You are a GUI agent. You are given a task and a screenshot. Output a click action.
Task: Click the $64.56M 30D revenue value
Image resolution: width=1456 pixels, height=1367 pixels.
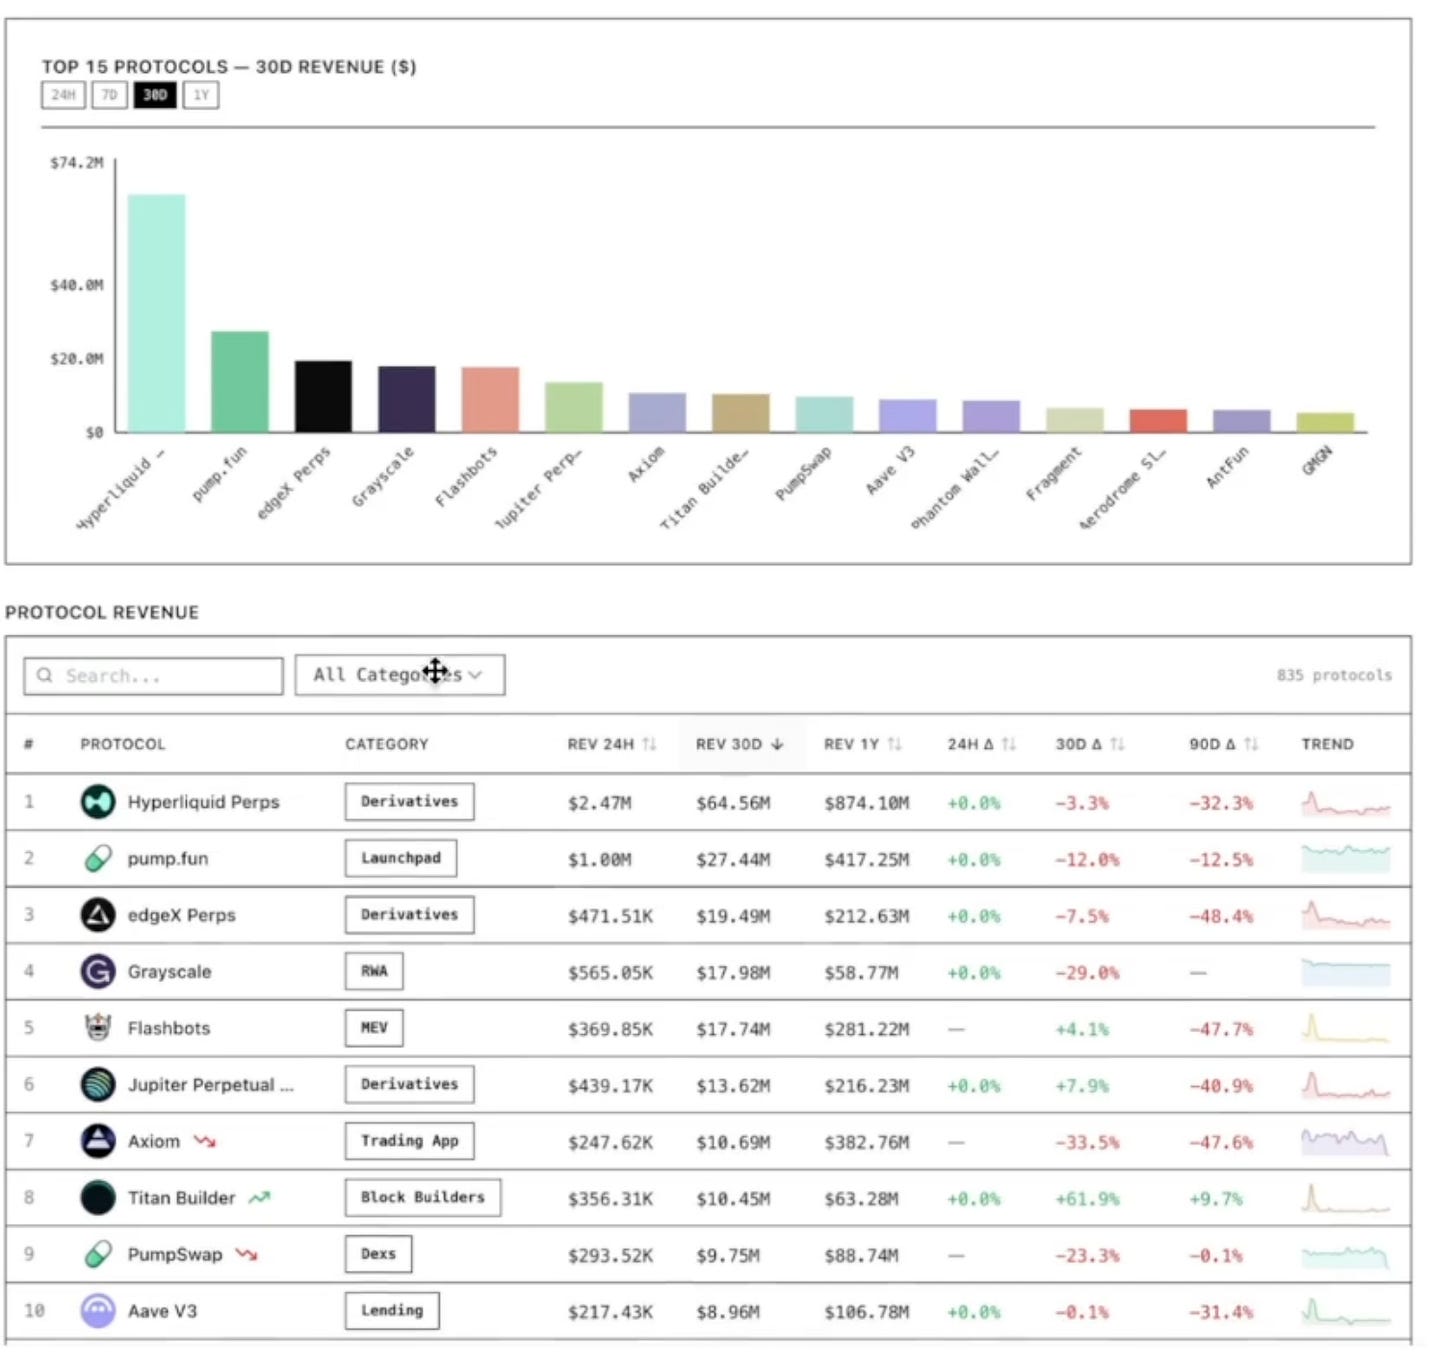coord(733,803)
